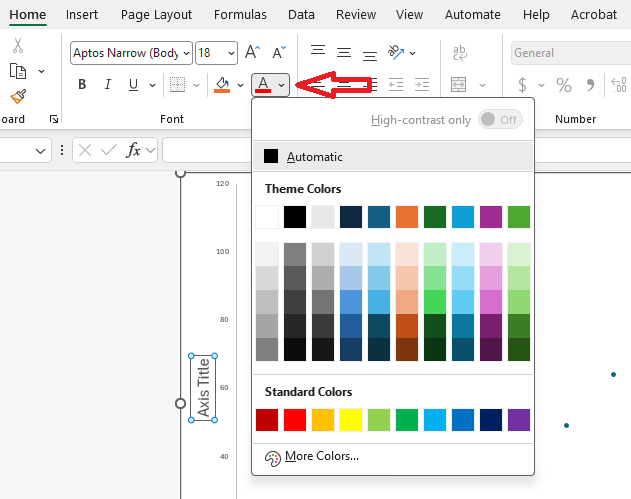Toggle Italic formatting
The height and width of the screenshot is (499, 631).
107,85
